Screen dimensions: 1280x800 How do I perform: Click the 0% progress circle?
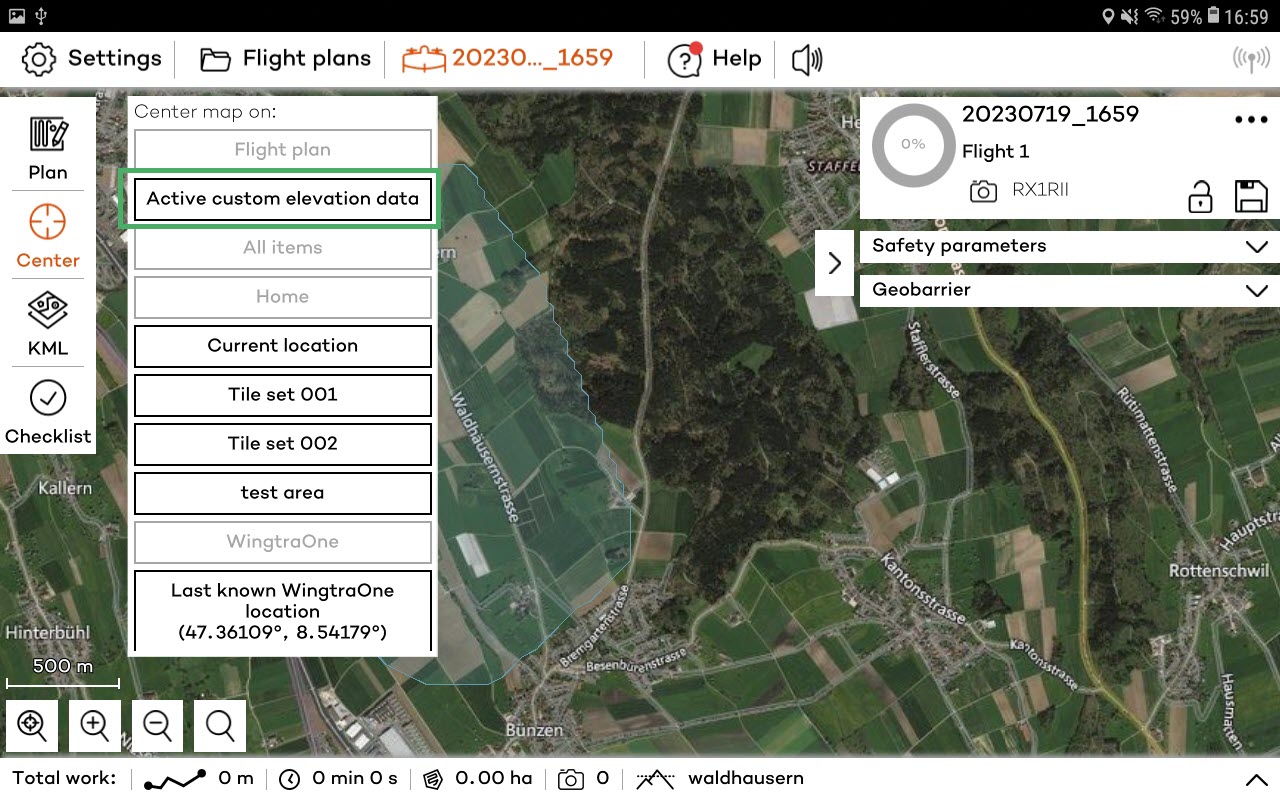point(912,145)
